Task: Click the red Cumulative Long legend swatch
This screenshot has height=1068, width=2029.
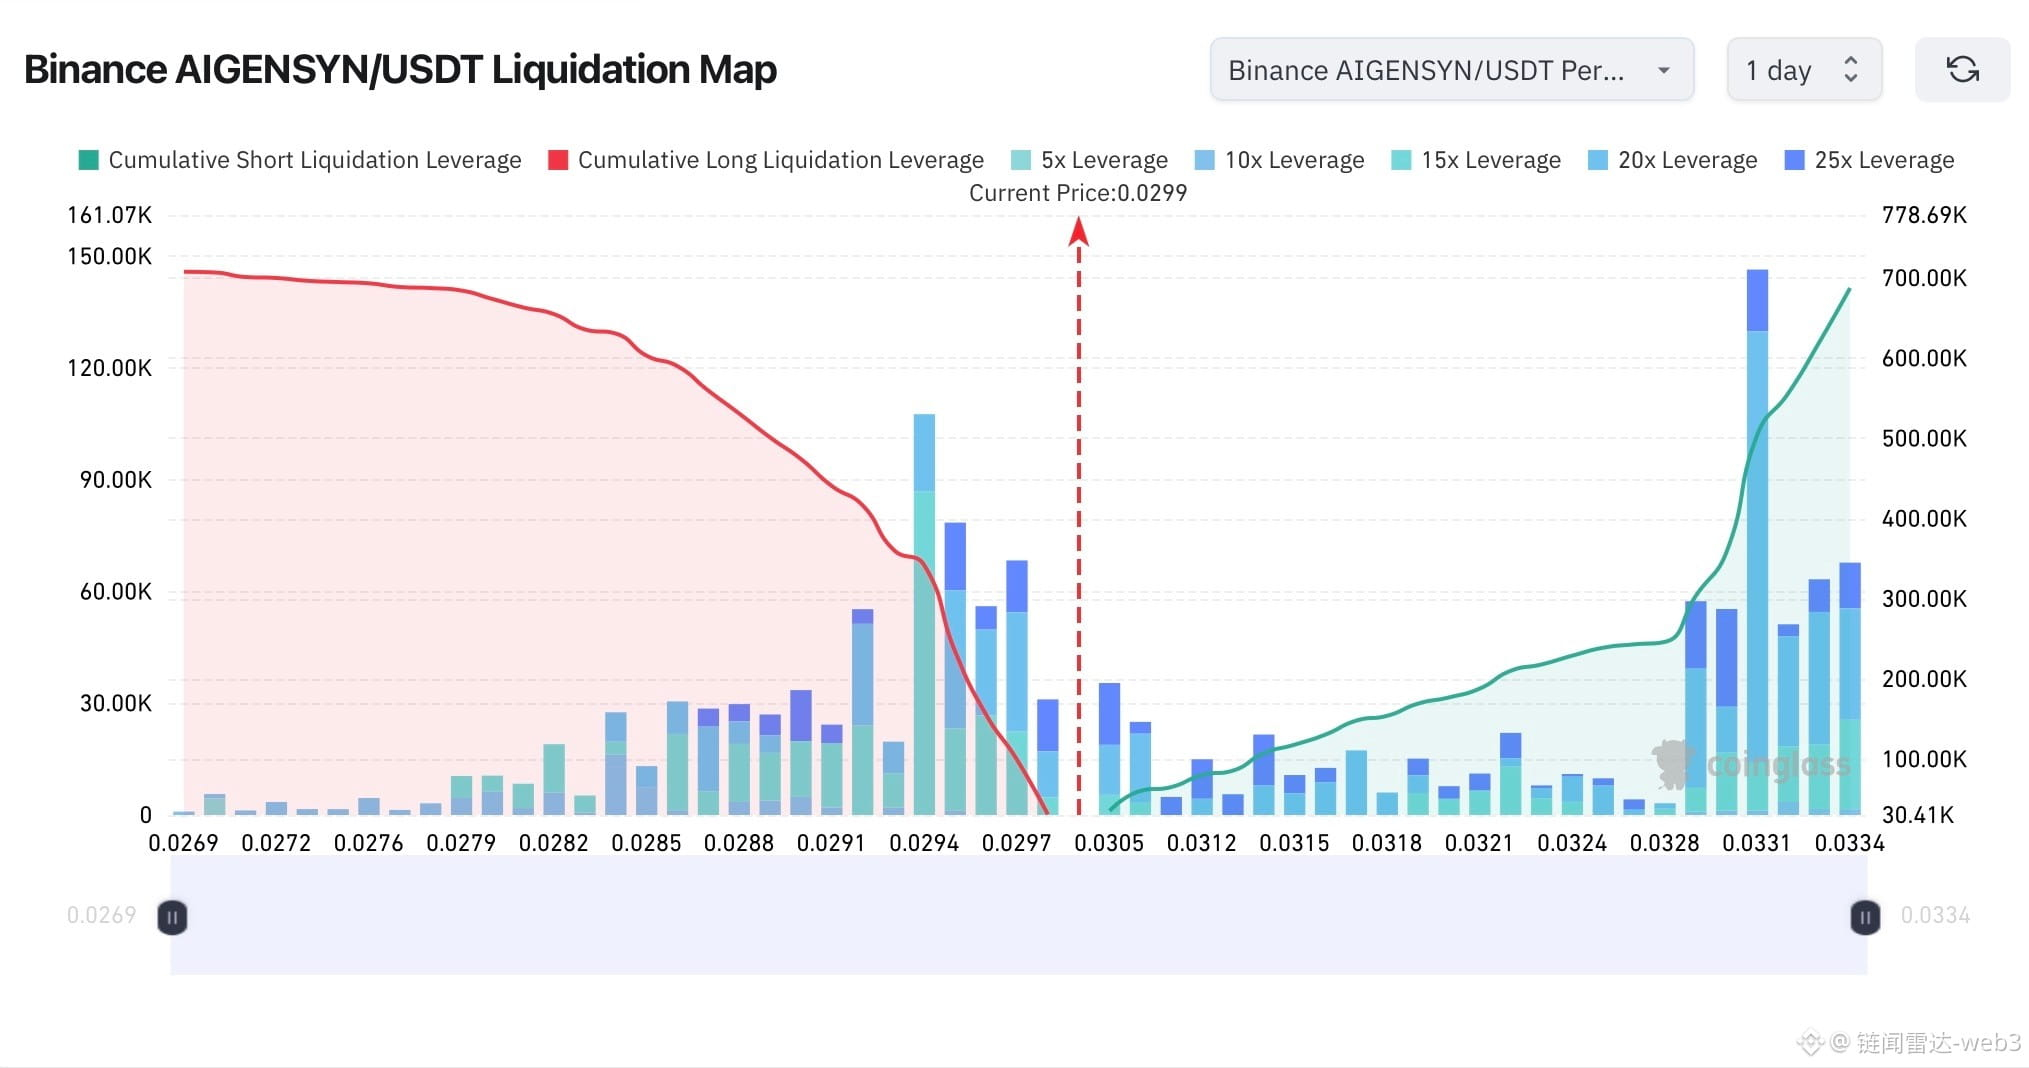Action: click(559, 160)
